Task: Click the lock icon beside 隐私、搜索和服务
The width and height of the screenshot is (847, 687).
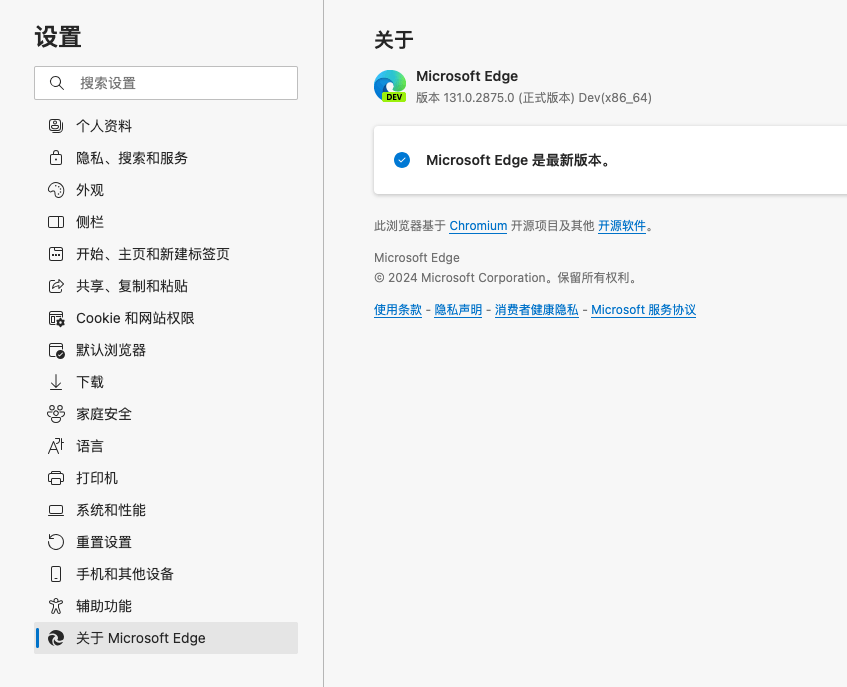Action: click(56, 158)
